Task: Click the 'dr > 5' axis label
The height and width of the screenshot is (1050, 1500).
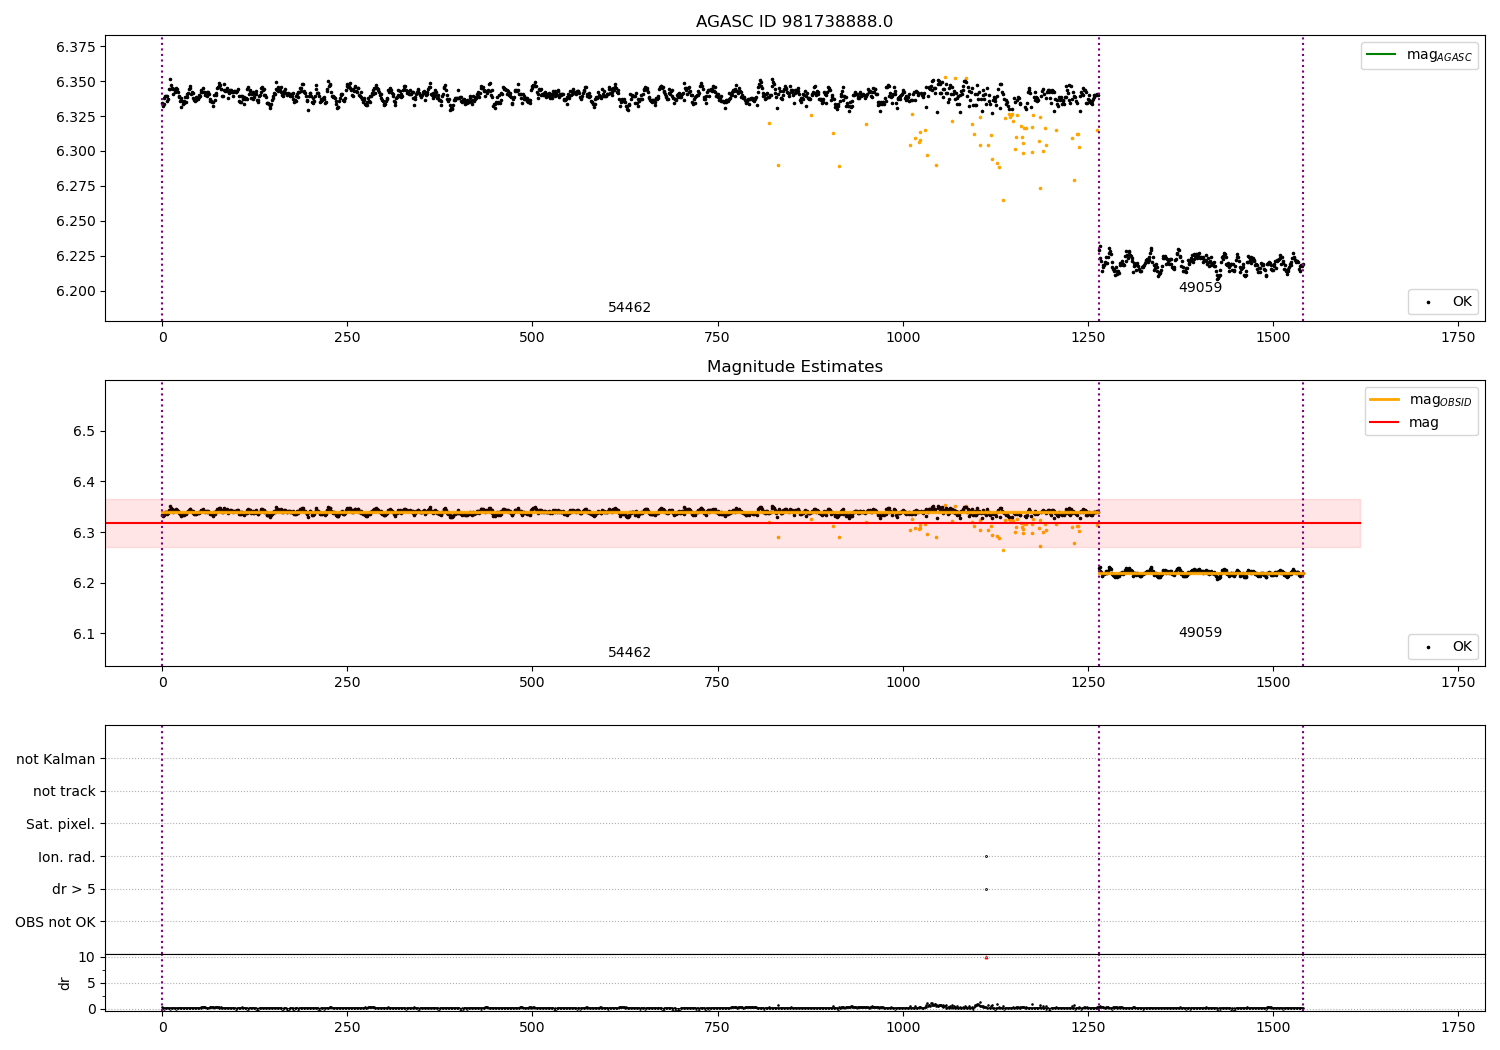Action: pos(74,889)
